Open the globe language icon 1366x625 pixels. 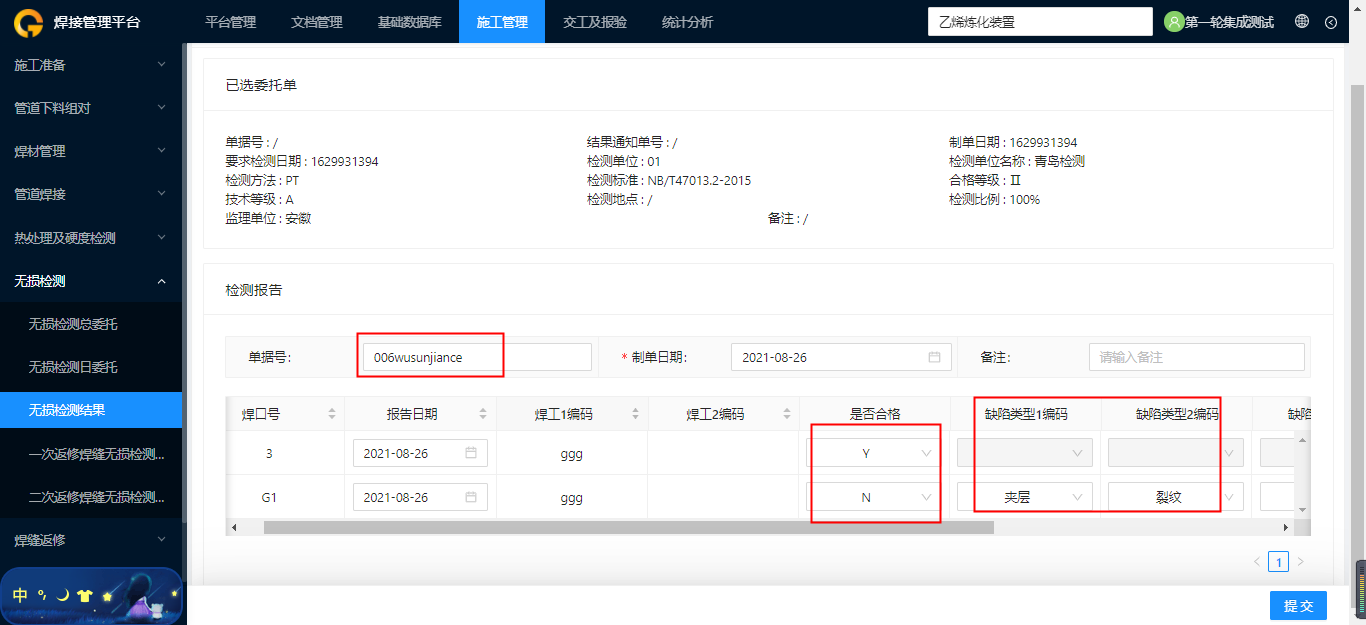1302,21
